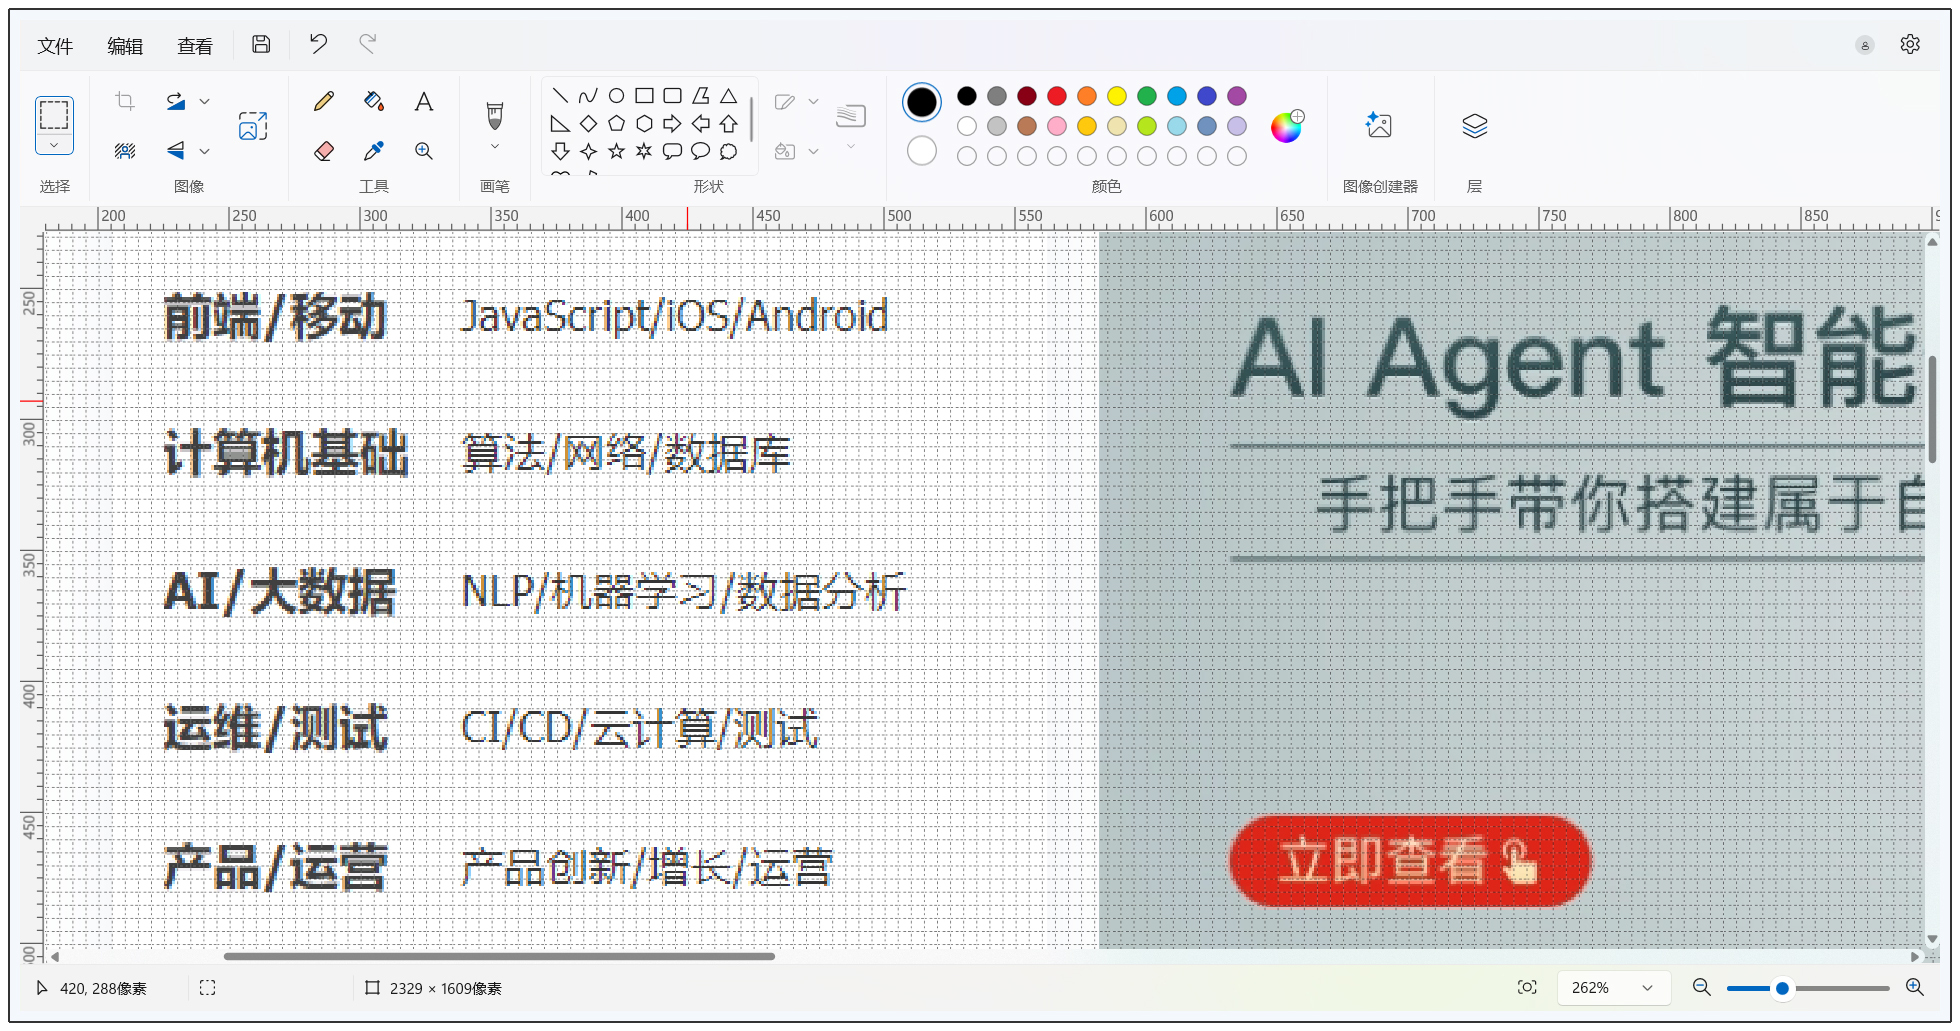Image resolution: width=1960 pixels, height=1031 pixels.
Task: Click the zoom slider handle
Action: [1782, 988]
